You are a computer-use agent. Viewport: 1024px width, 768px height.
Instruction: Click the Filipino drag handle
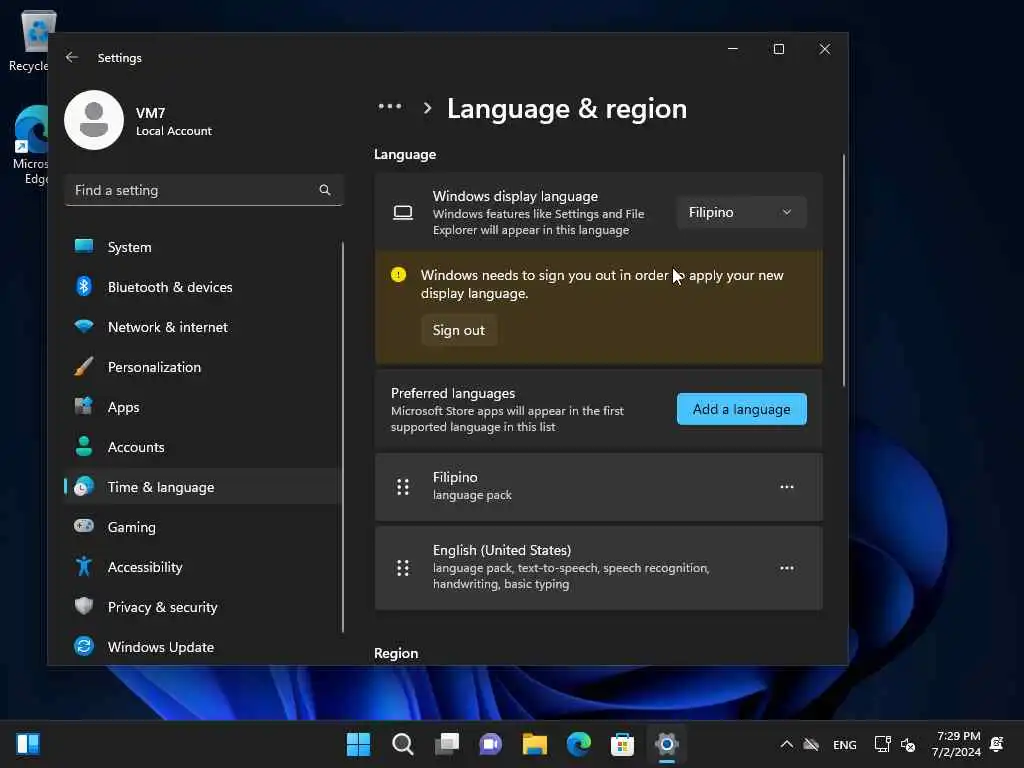tap(403, 487)
